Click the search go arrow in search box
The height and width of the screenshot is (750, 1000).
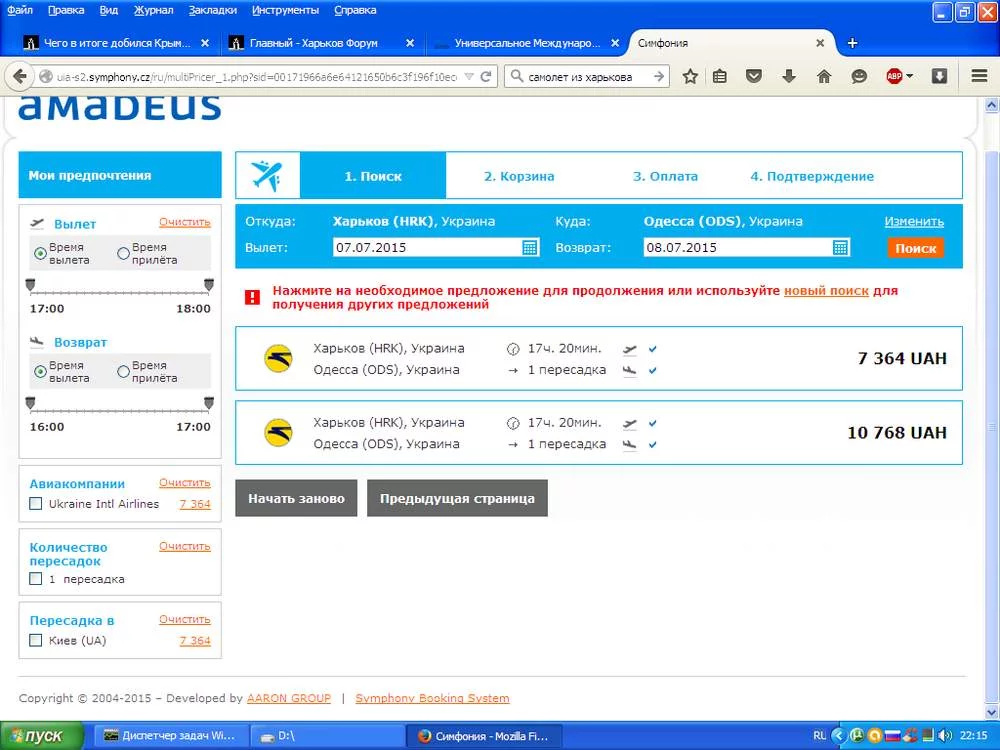point(659,77)
